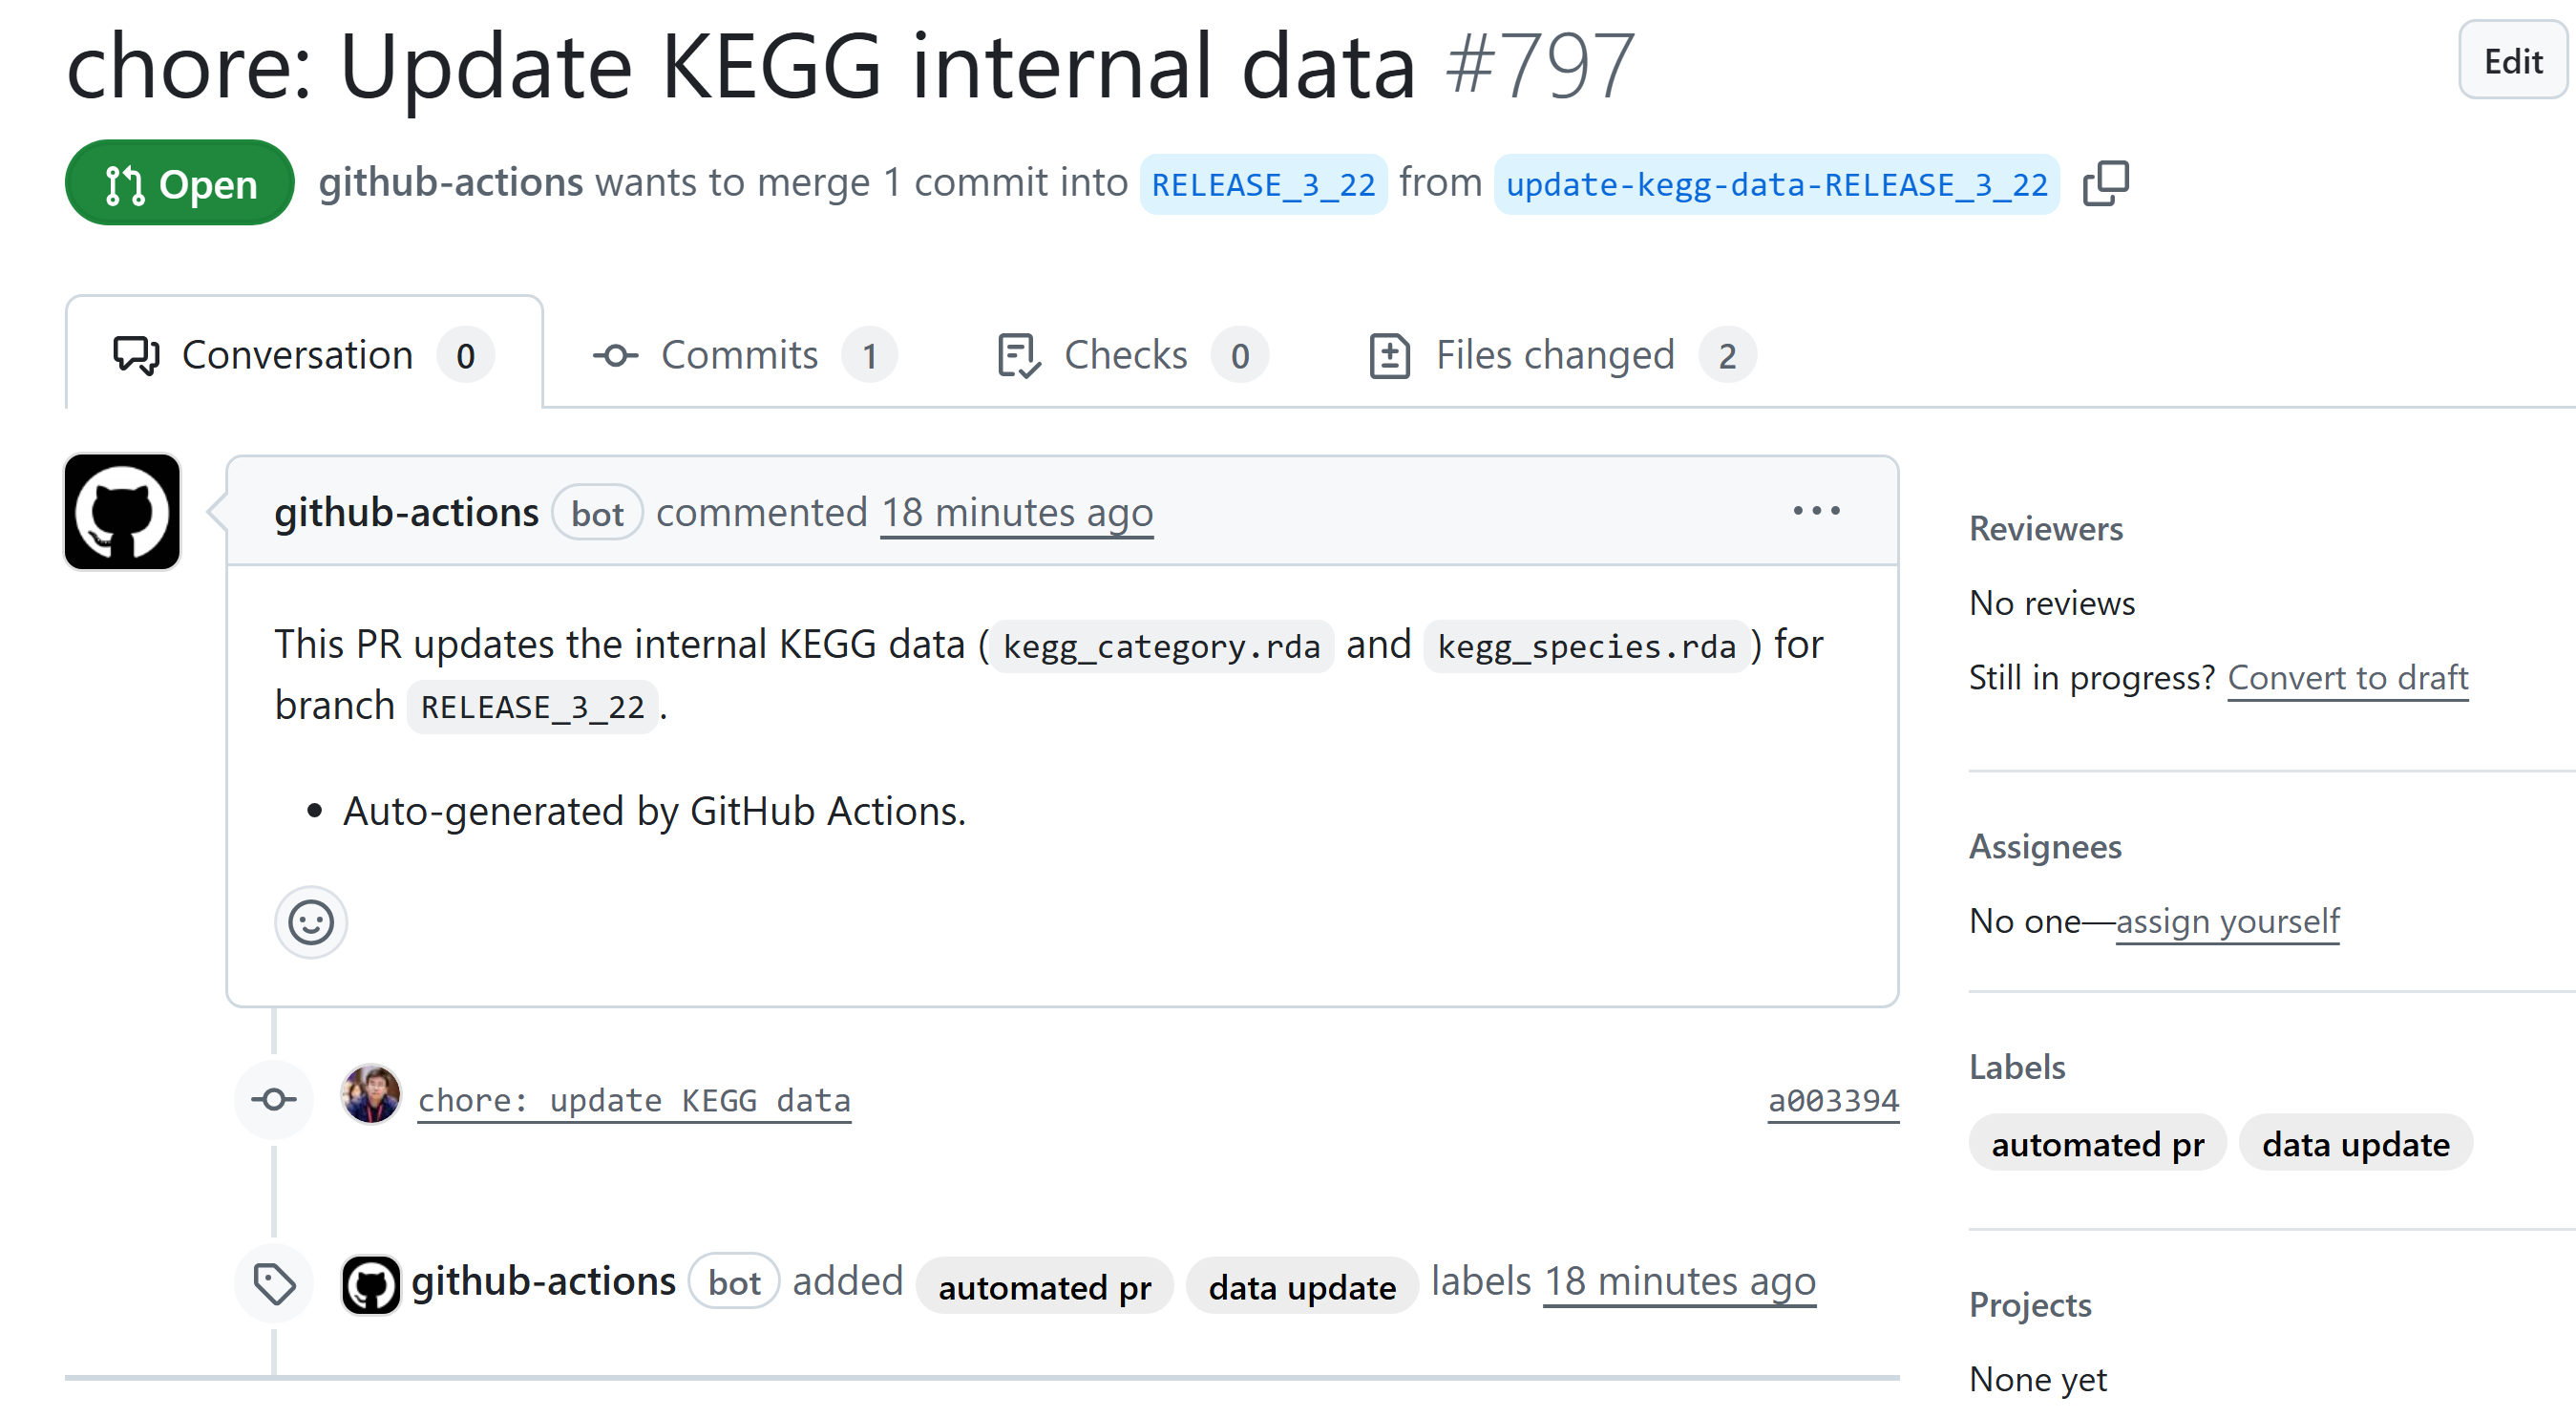The height and width of the screenshot is (1417, 2576).
Task: Click the data update label in sidebar
Action: 2355,1143
